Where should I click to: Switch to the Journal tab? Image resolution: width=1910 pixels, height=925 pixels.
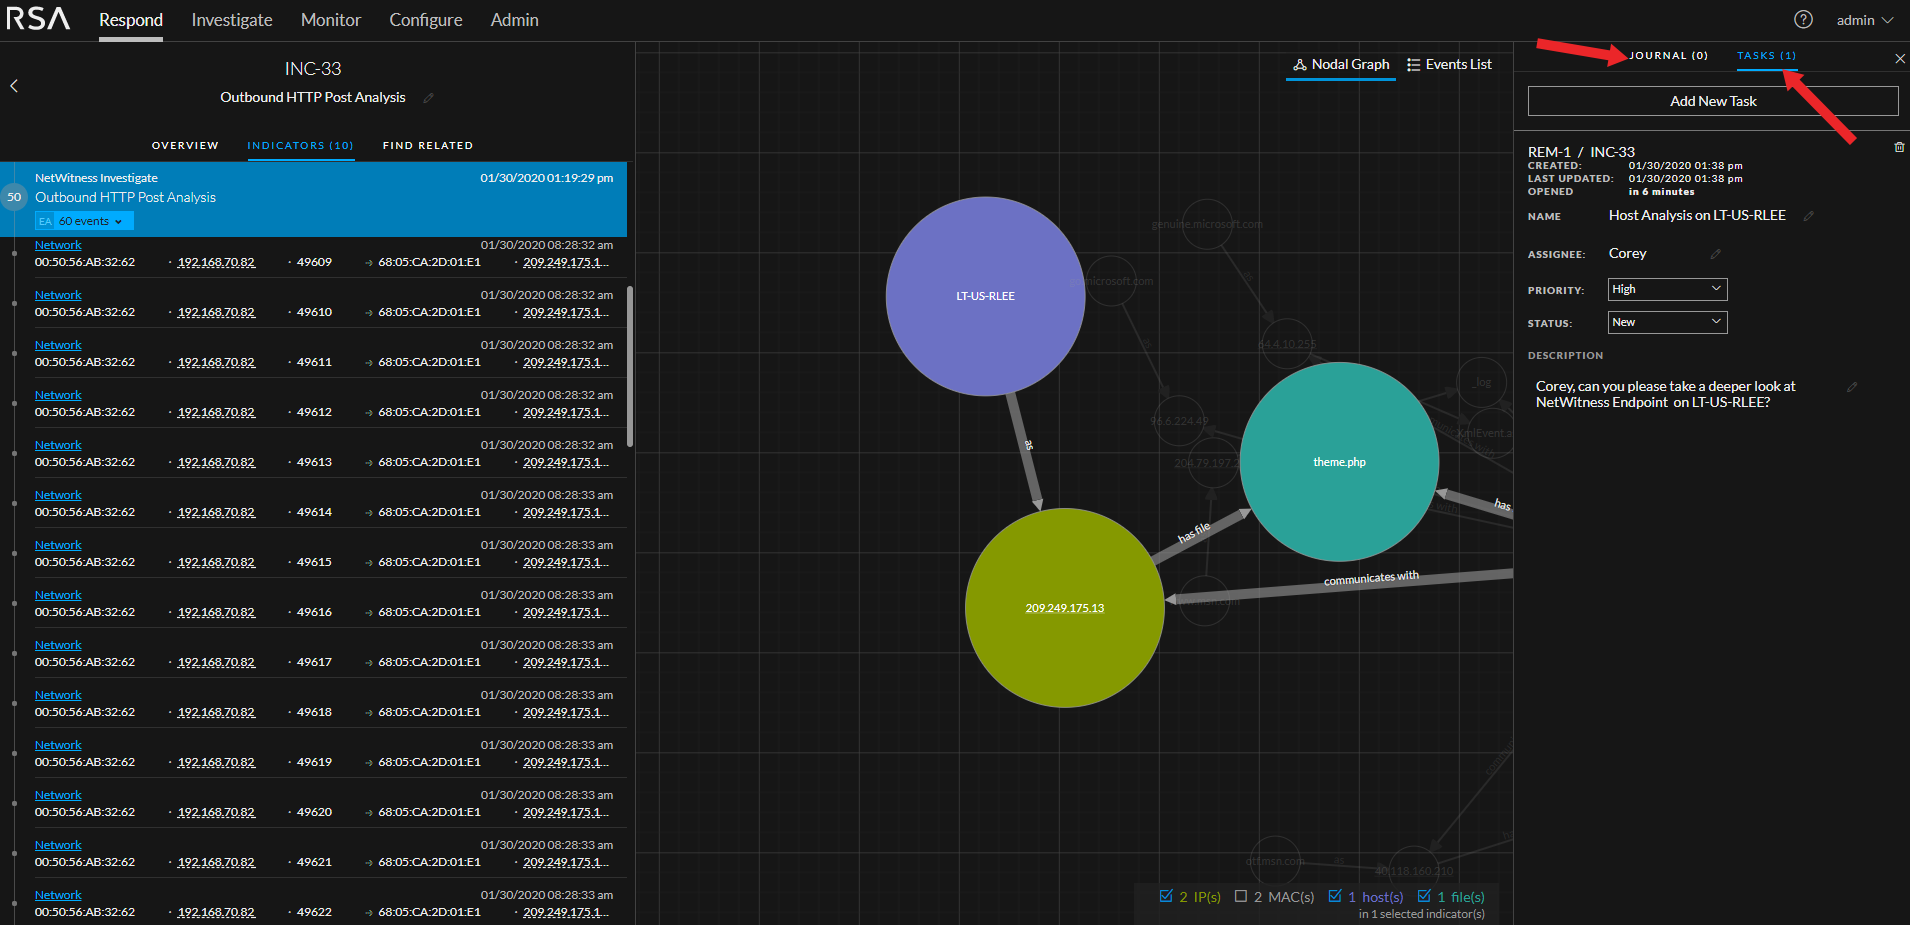(1668, 56)
